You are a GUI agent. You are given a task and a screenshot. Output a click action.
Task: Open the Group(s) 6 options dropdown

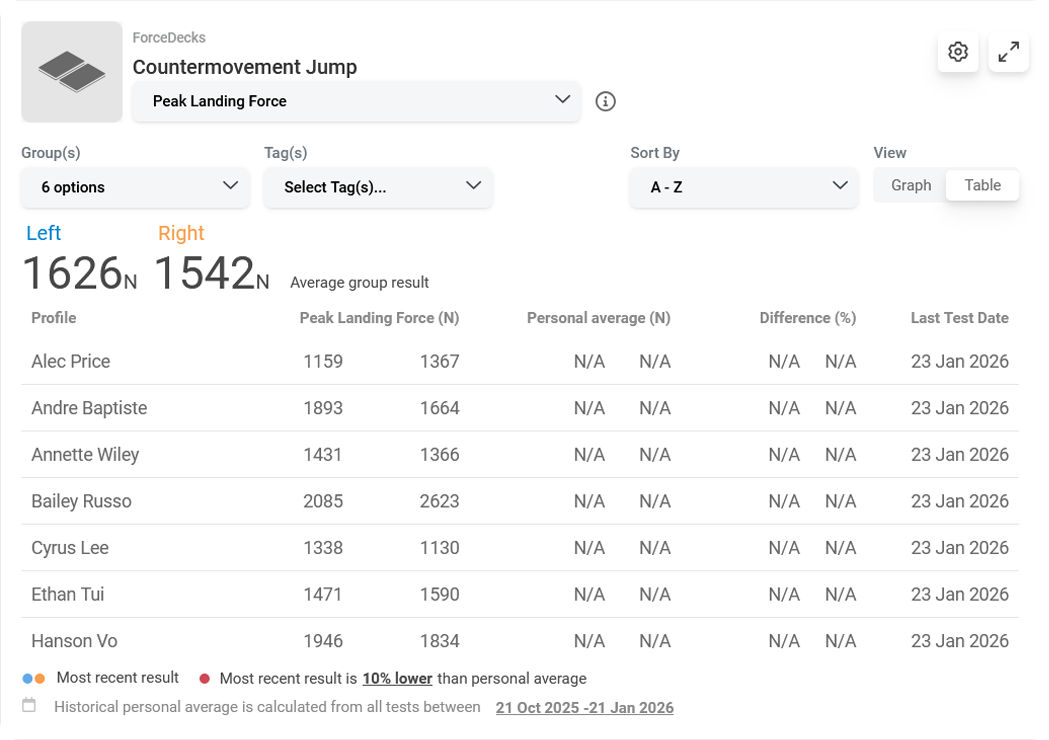pos(135,187)
